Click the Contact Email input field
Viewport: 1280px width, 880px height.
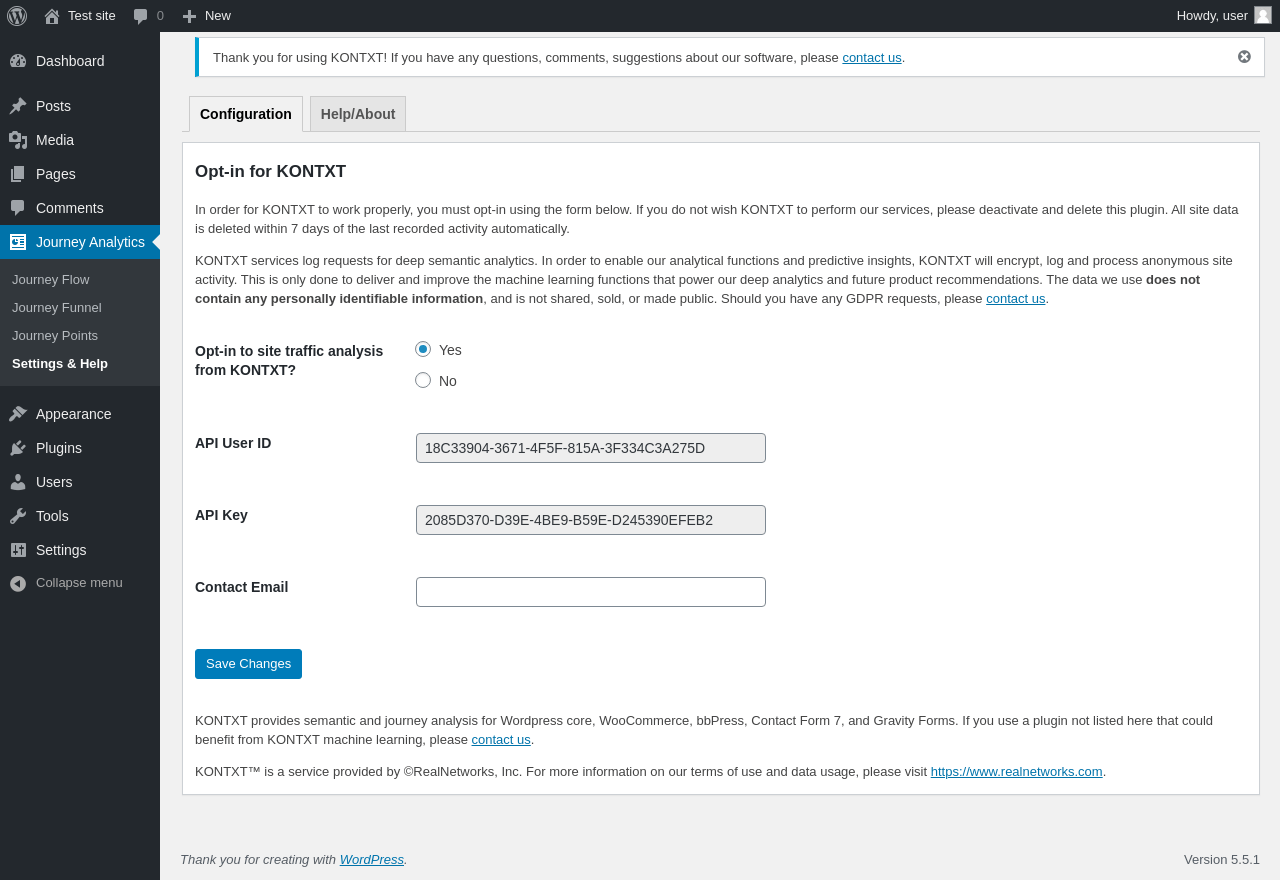coord(591,592)
